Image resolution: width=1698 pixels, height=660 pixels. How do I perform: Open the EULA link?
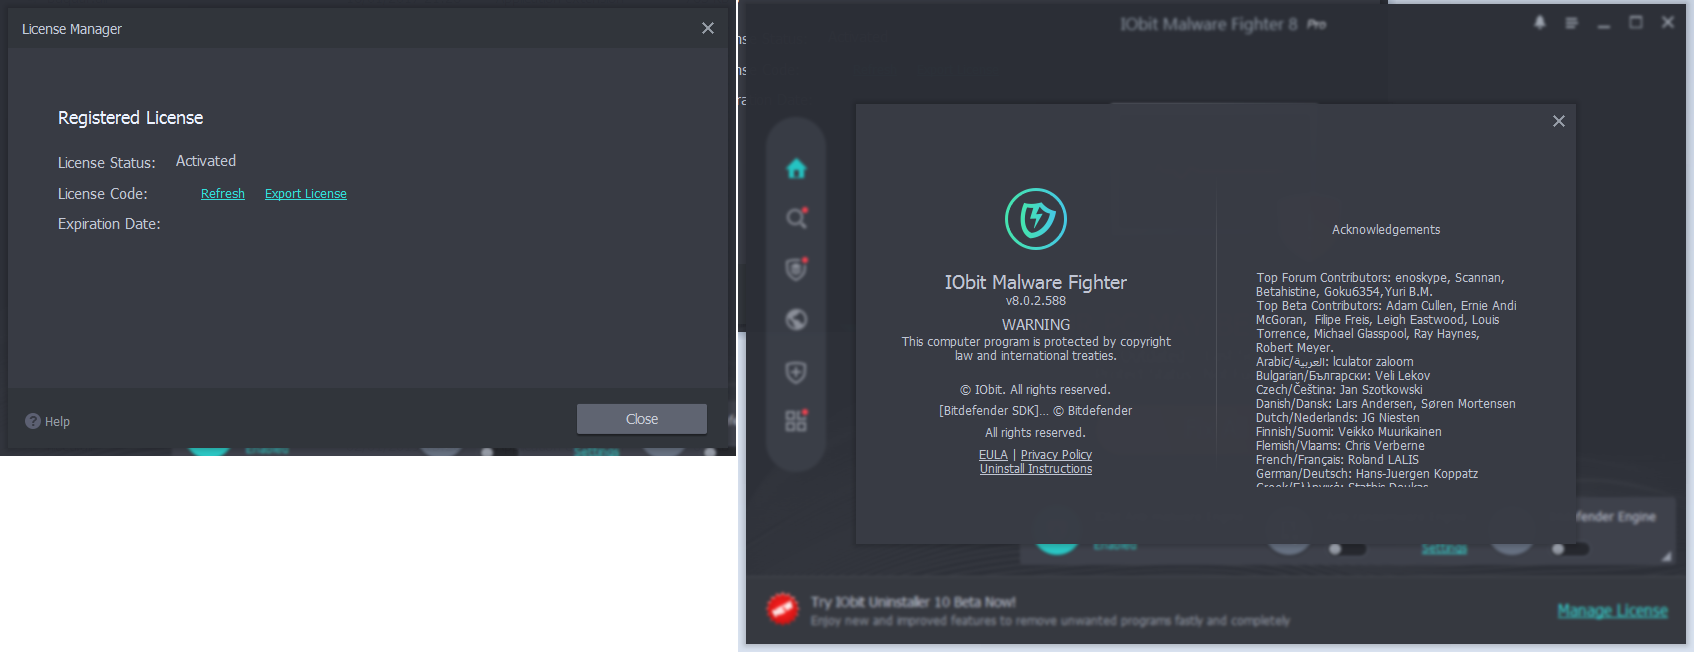993,455
